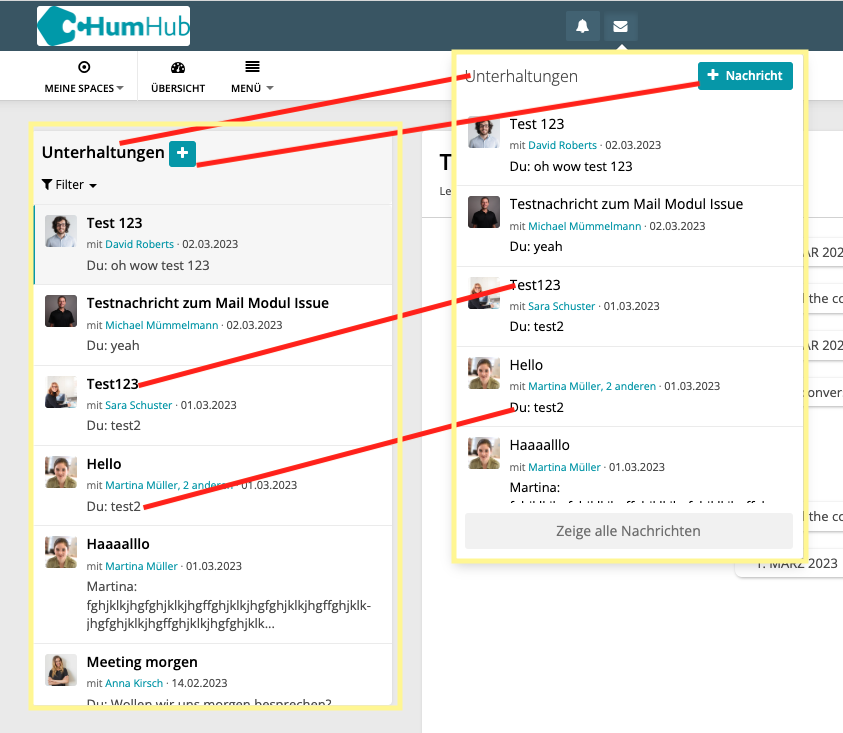The image size is (843, 733).
Task: Click Michael Mümmelmann link in popup
Action: coord(584,226)
